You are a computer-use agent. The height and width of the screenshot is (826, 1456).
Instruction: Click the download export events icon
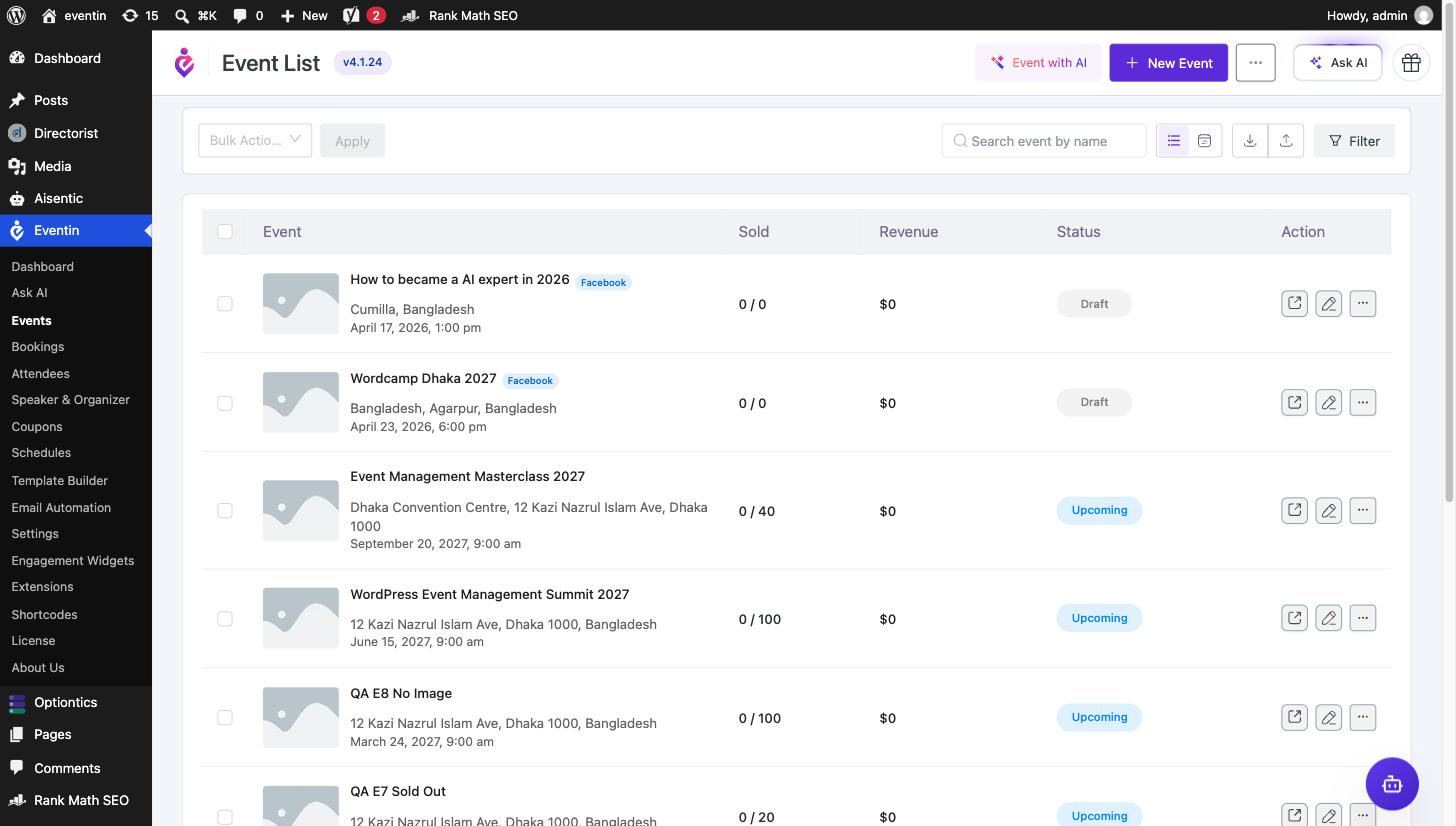(x=1250, y=141)
